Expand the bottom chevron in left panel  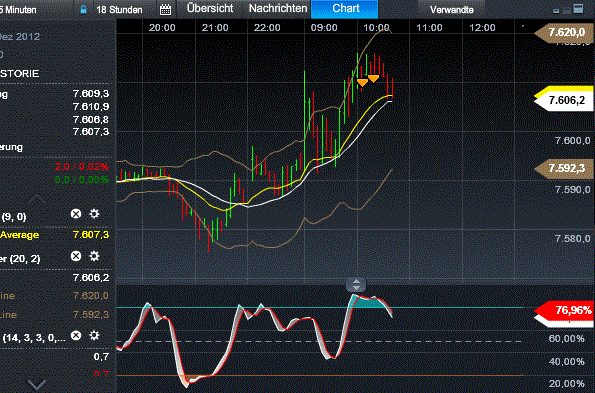tap(37, 385)
